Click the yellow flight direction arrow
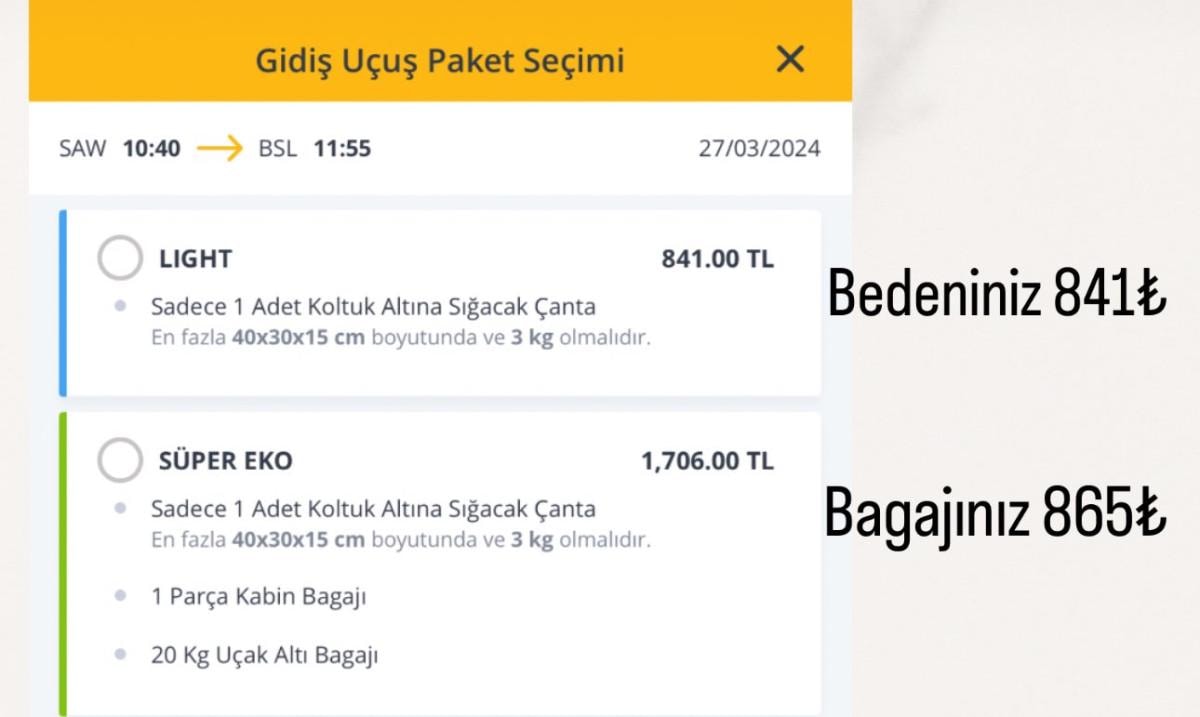1200x717 pixels. (x=220, y=150)
